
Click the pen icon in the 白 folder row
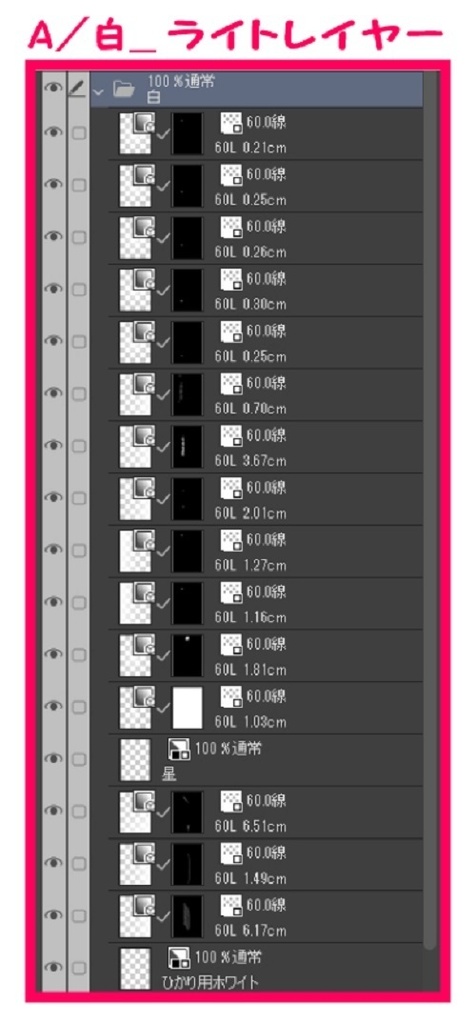pos(77,89)
